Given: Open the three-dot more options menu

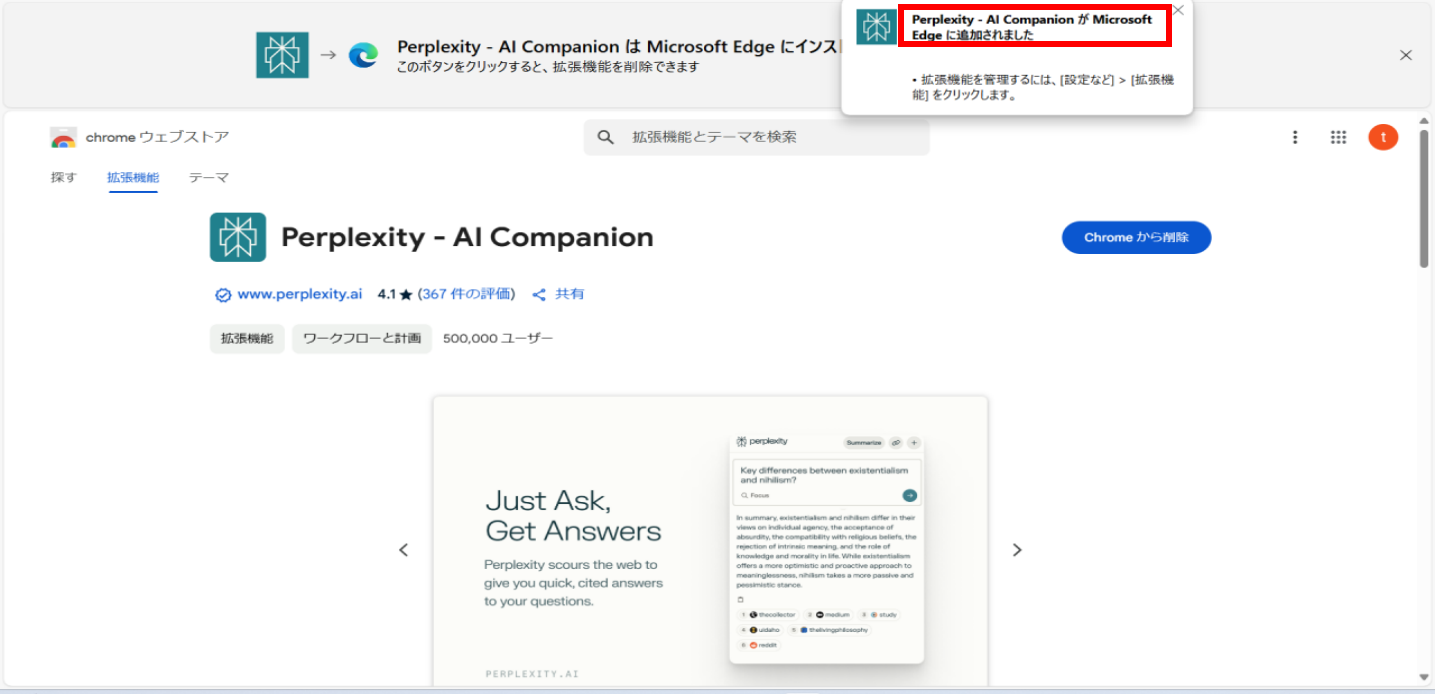Looking at the screenshot, I should 1295,138.
